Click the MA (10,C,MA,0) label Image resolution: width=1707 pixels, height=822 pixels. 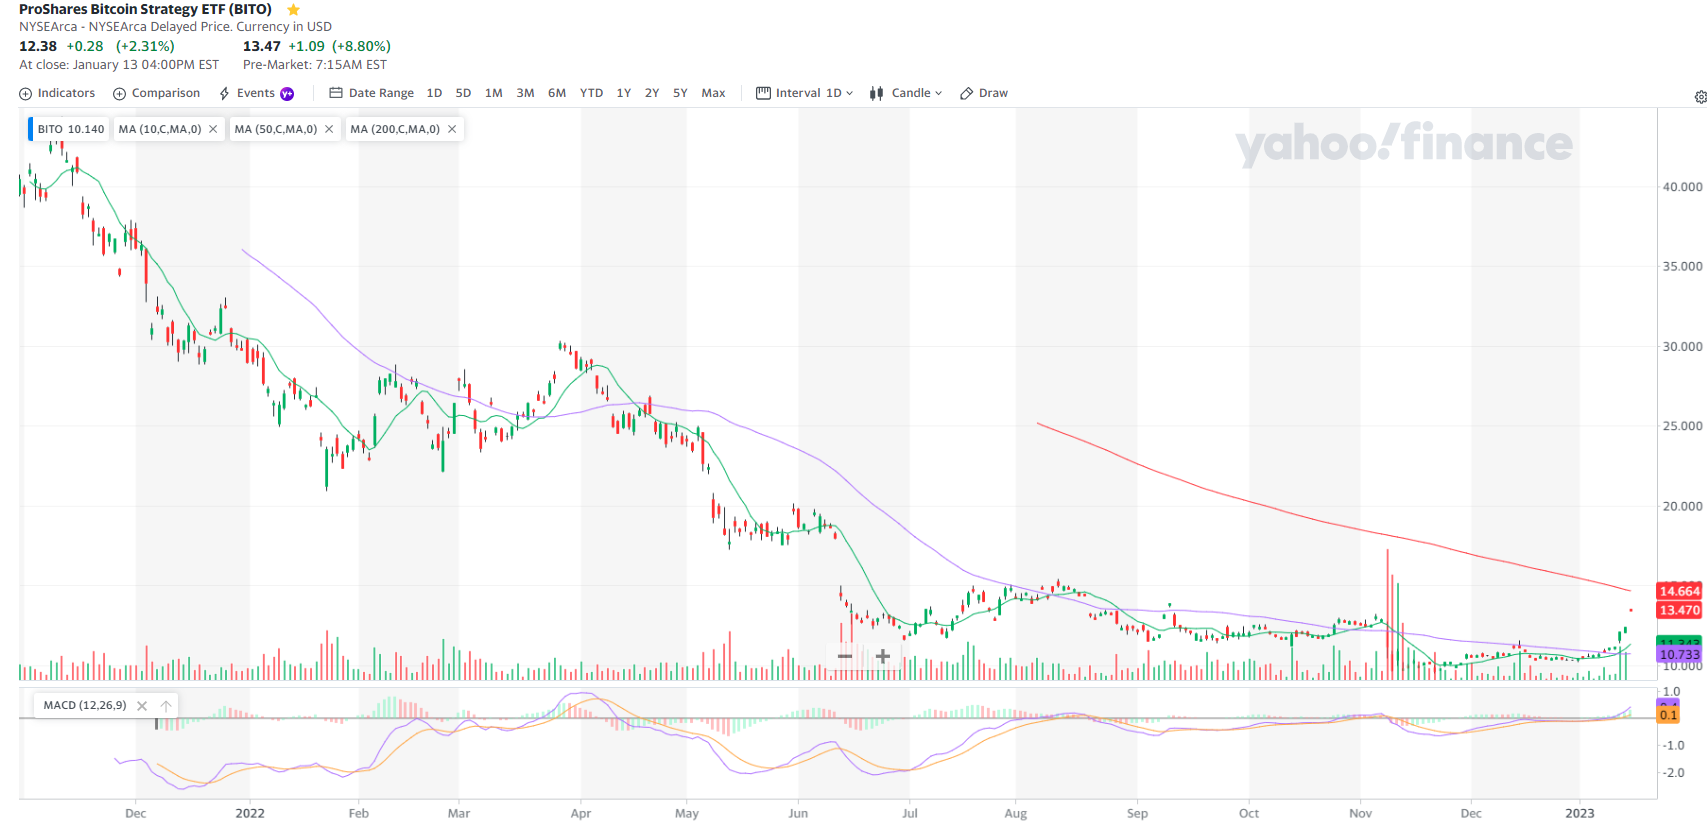point(160,129)
